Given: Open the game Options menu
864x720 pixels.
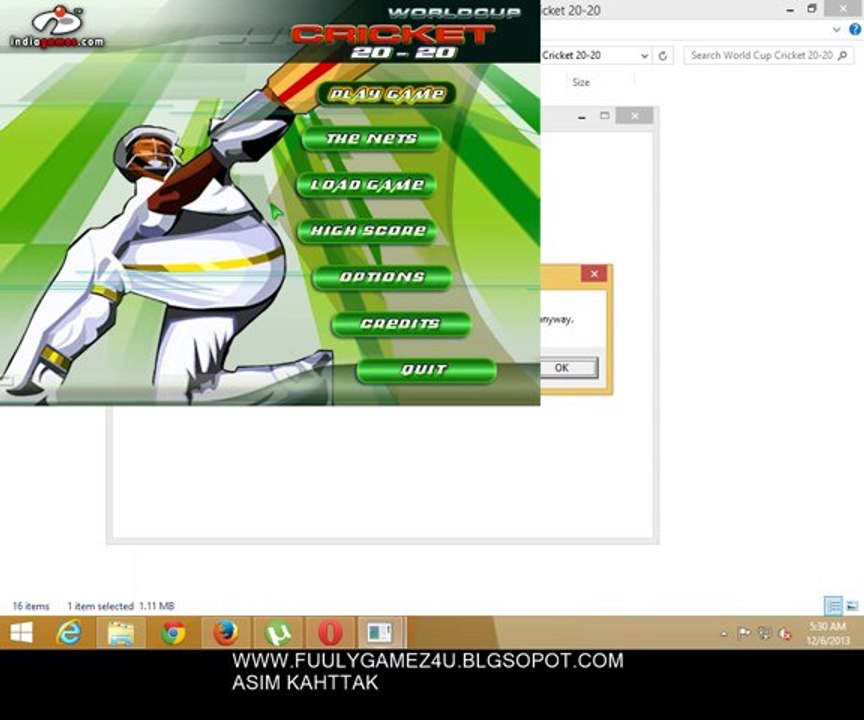Looking at the screenshot, I should (x=382, y=277).
